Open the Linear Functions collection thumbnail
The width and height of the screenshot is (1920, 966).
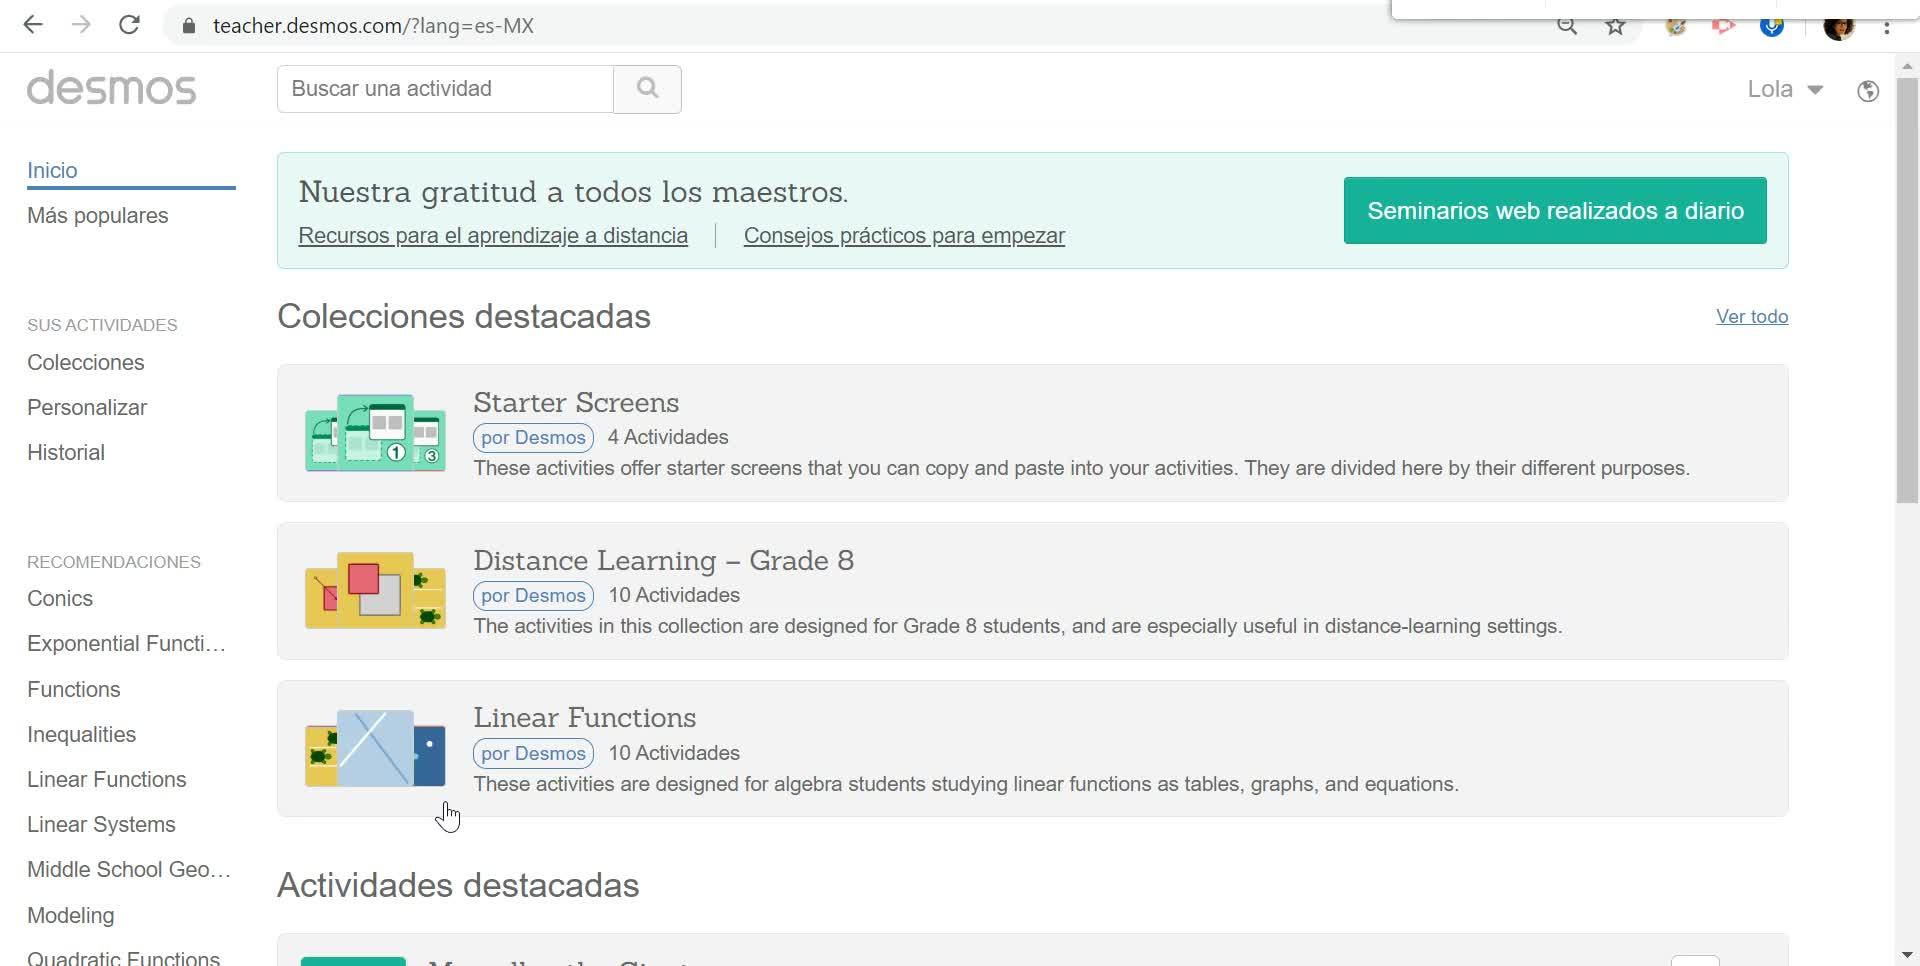[x=375, y=748]
